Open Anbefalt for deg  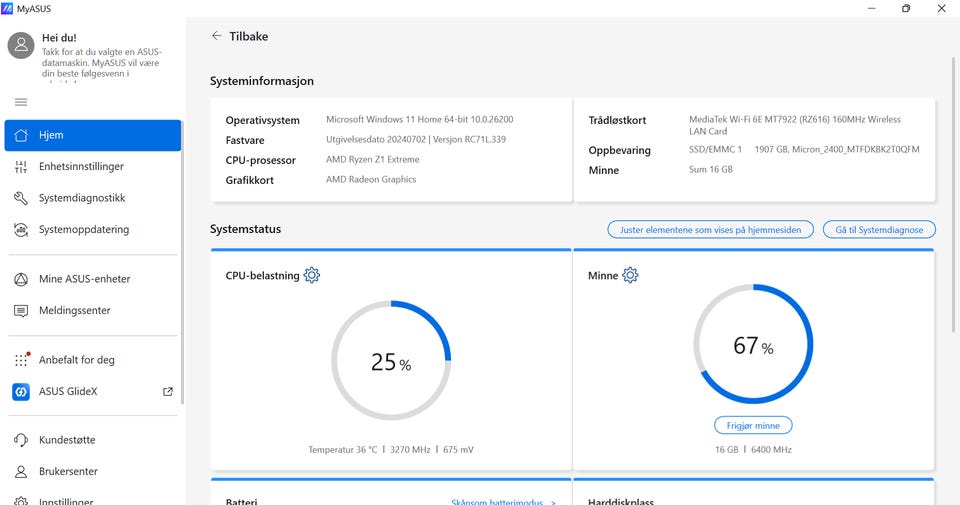tap(92, 360)
